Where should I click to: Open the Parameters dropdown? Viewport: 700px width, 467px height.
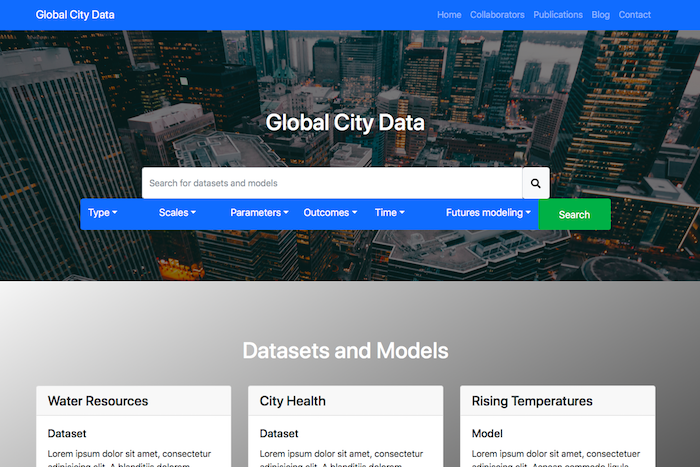coord(259,213)
